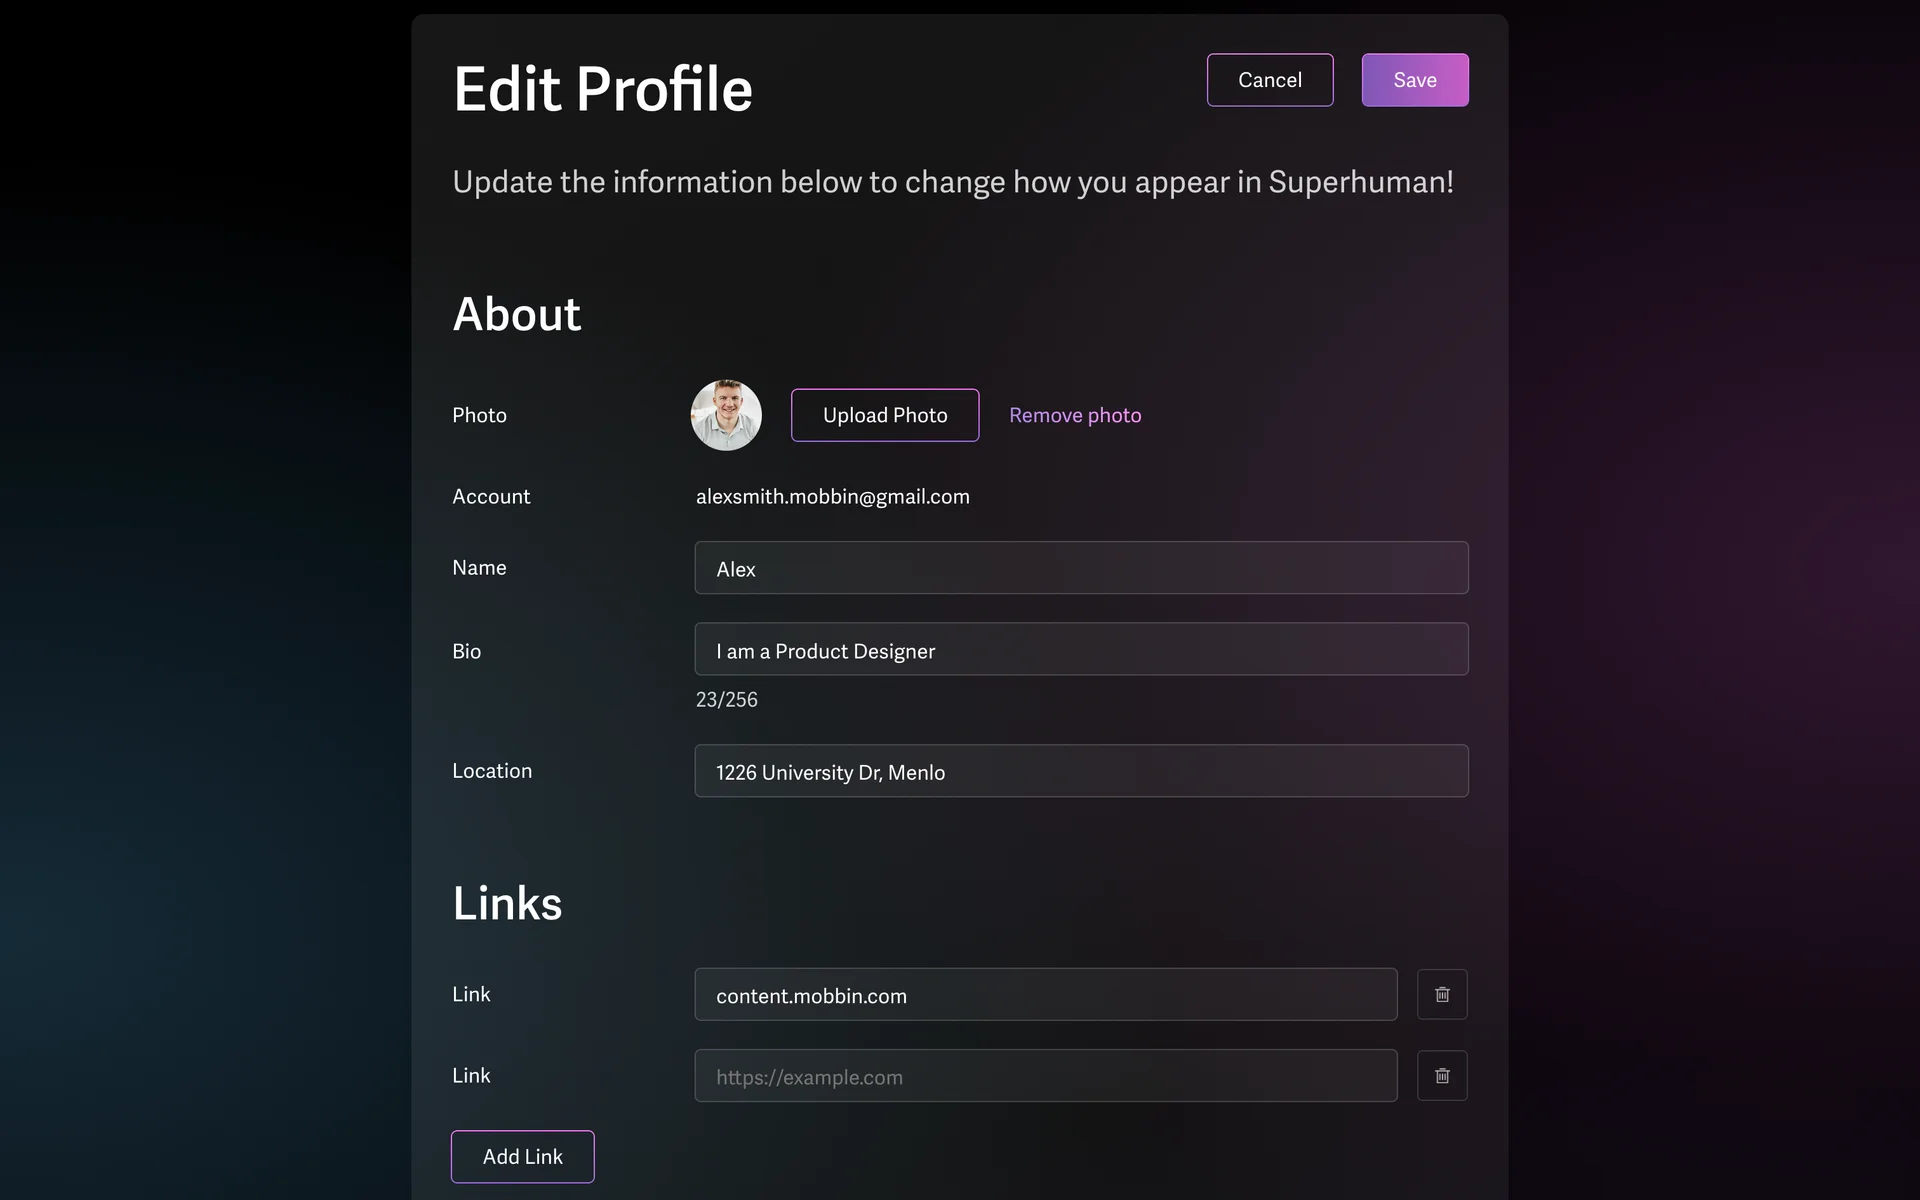Click the account email alexsmith.mobbin@gmail.com
Screen dimensions: 1920x1200
(832, 497)
